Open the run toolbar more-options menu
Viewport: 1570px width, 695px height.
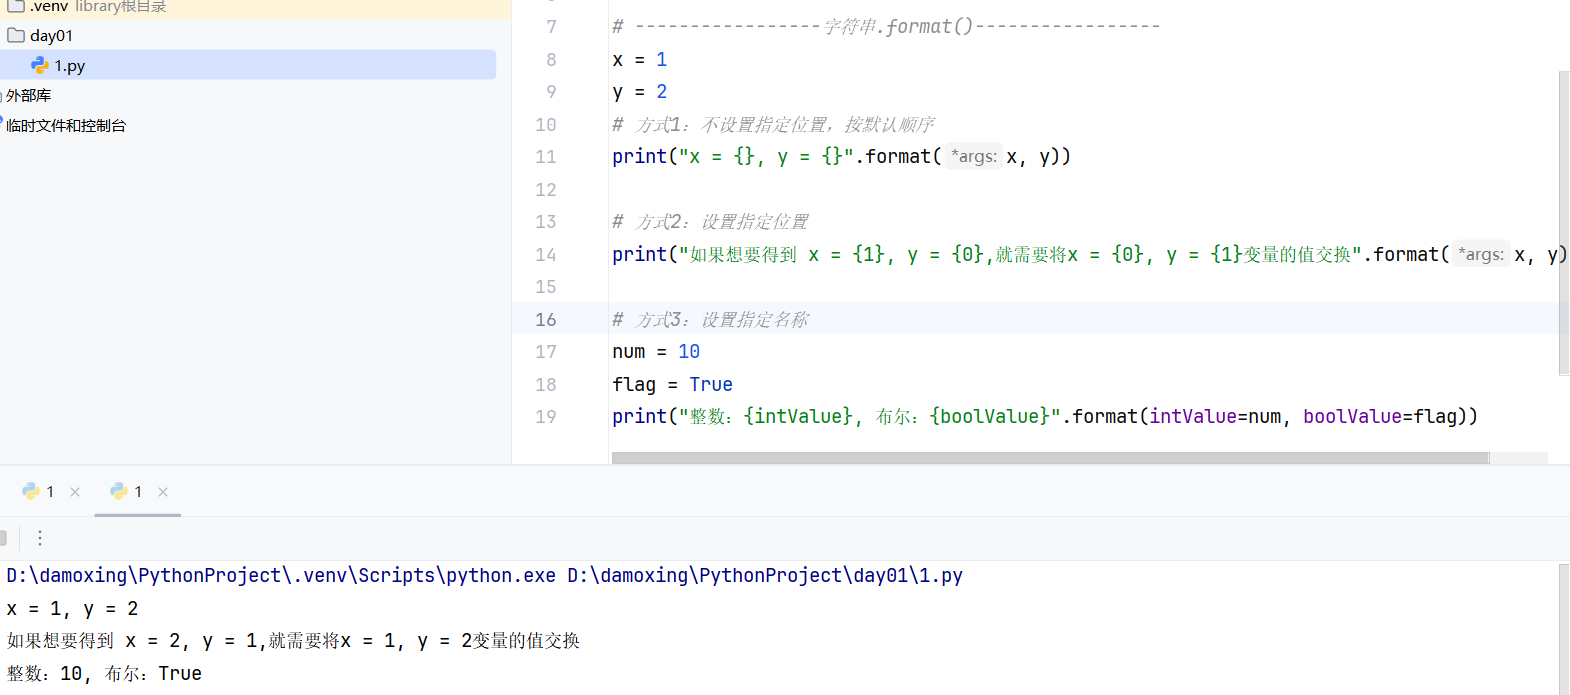[40, 538]
